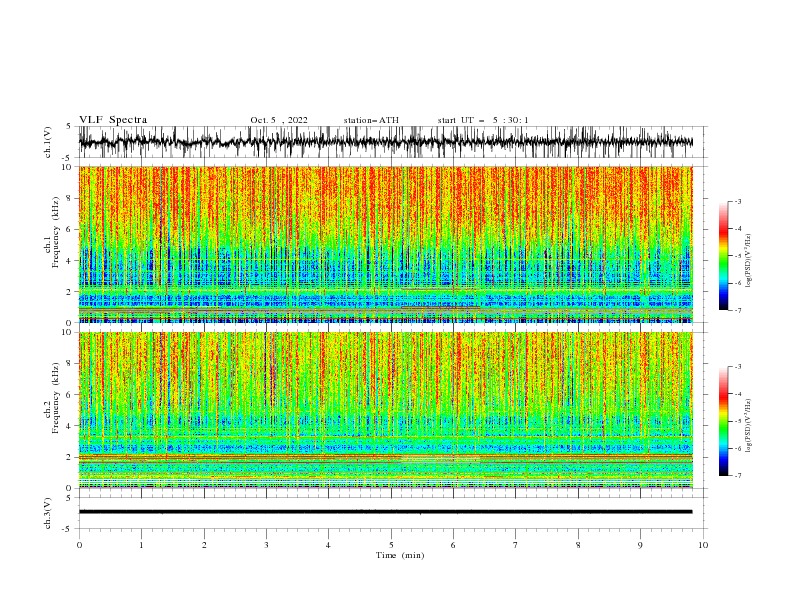
Task: Click the "-5" label on upper colorbar
Action: pos(738,256)
